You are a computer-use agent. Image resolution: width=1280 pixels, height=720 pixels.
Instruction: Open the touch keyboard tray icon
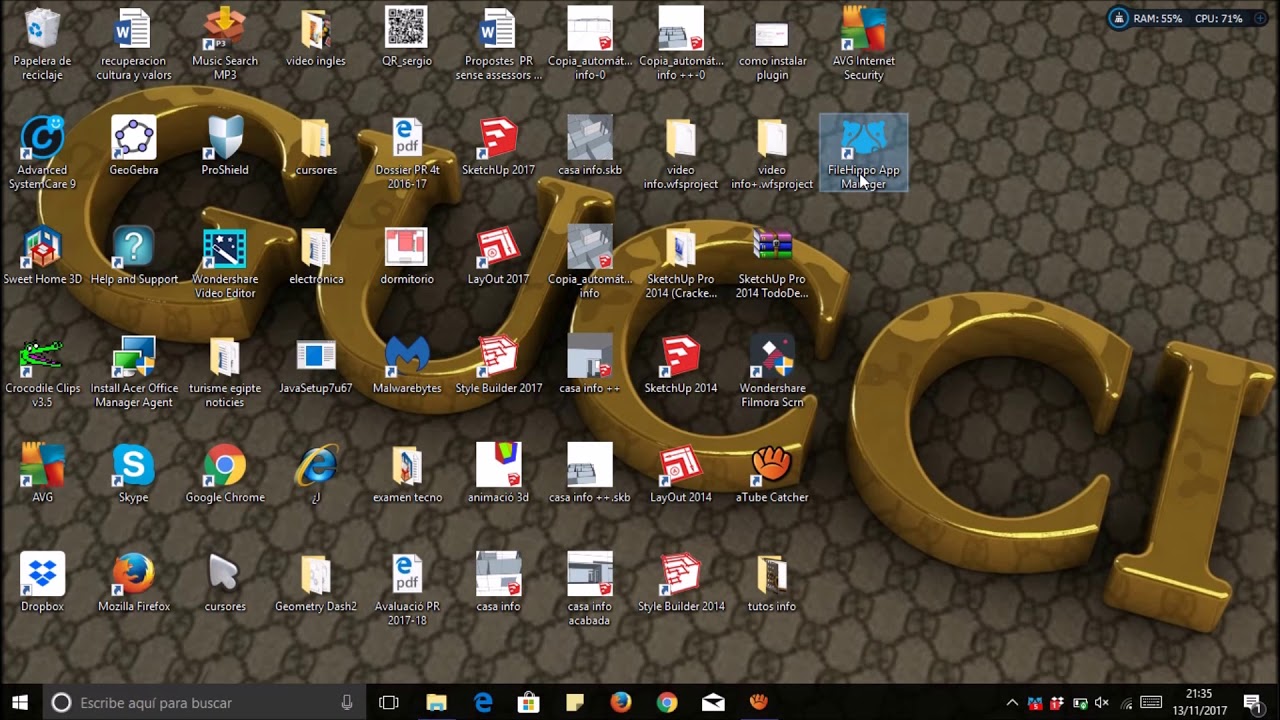pyautogui.click(x=1151, y=703)
